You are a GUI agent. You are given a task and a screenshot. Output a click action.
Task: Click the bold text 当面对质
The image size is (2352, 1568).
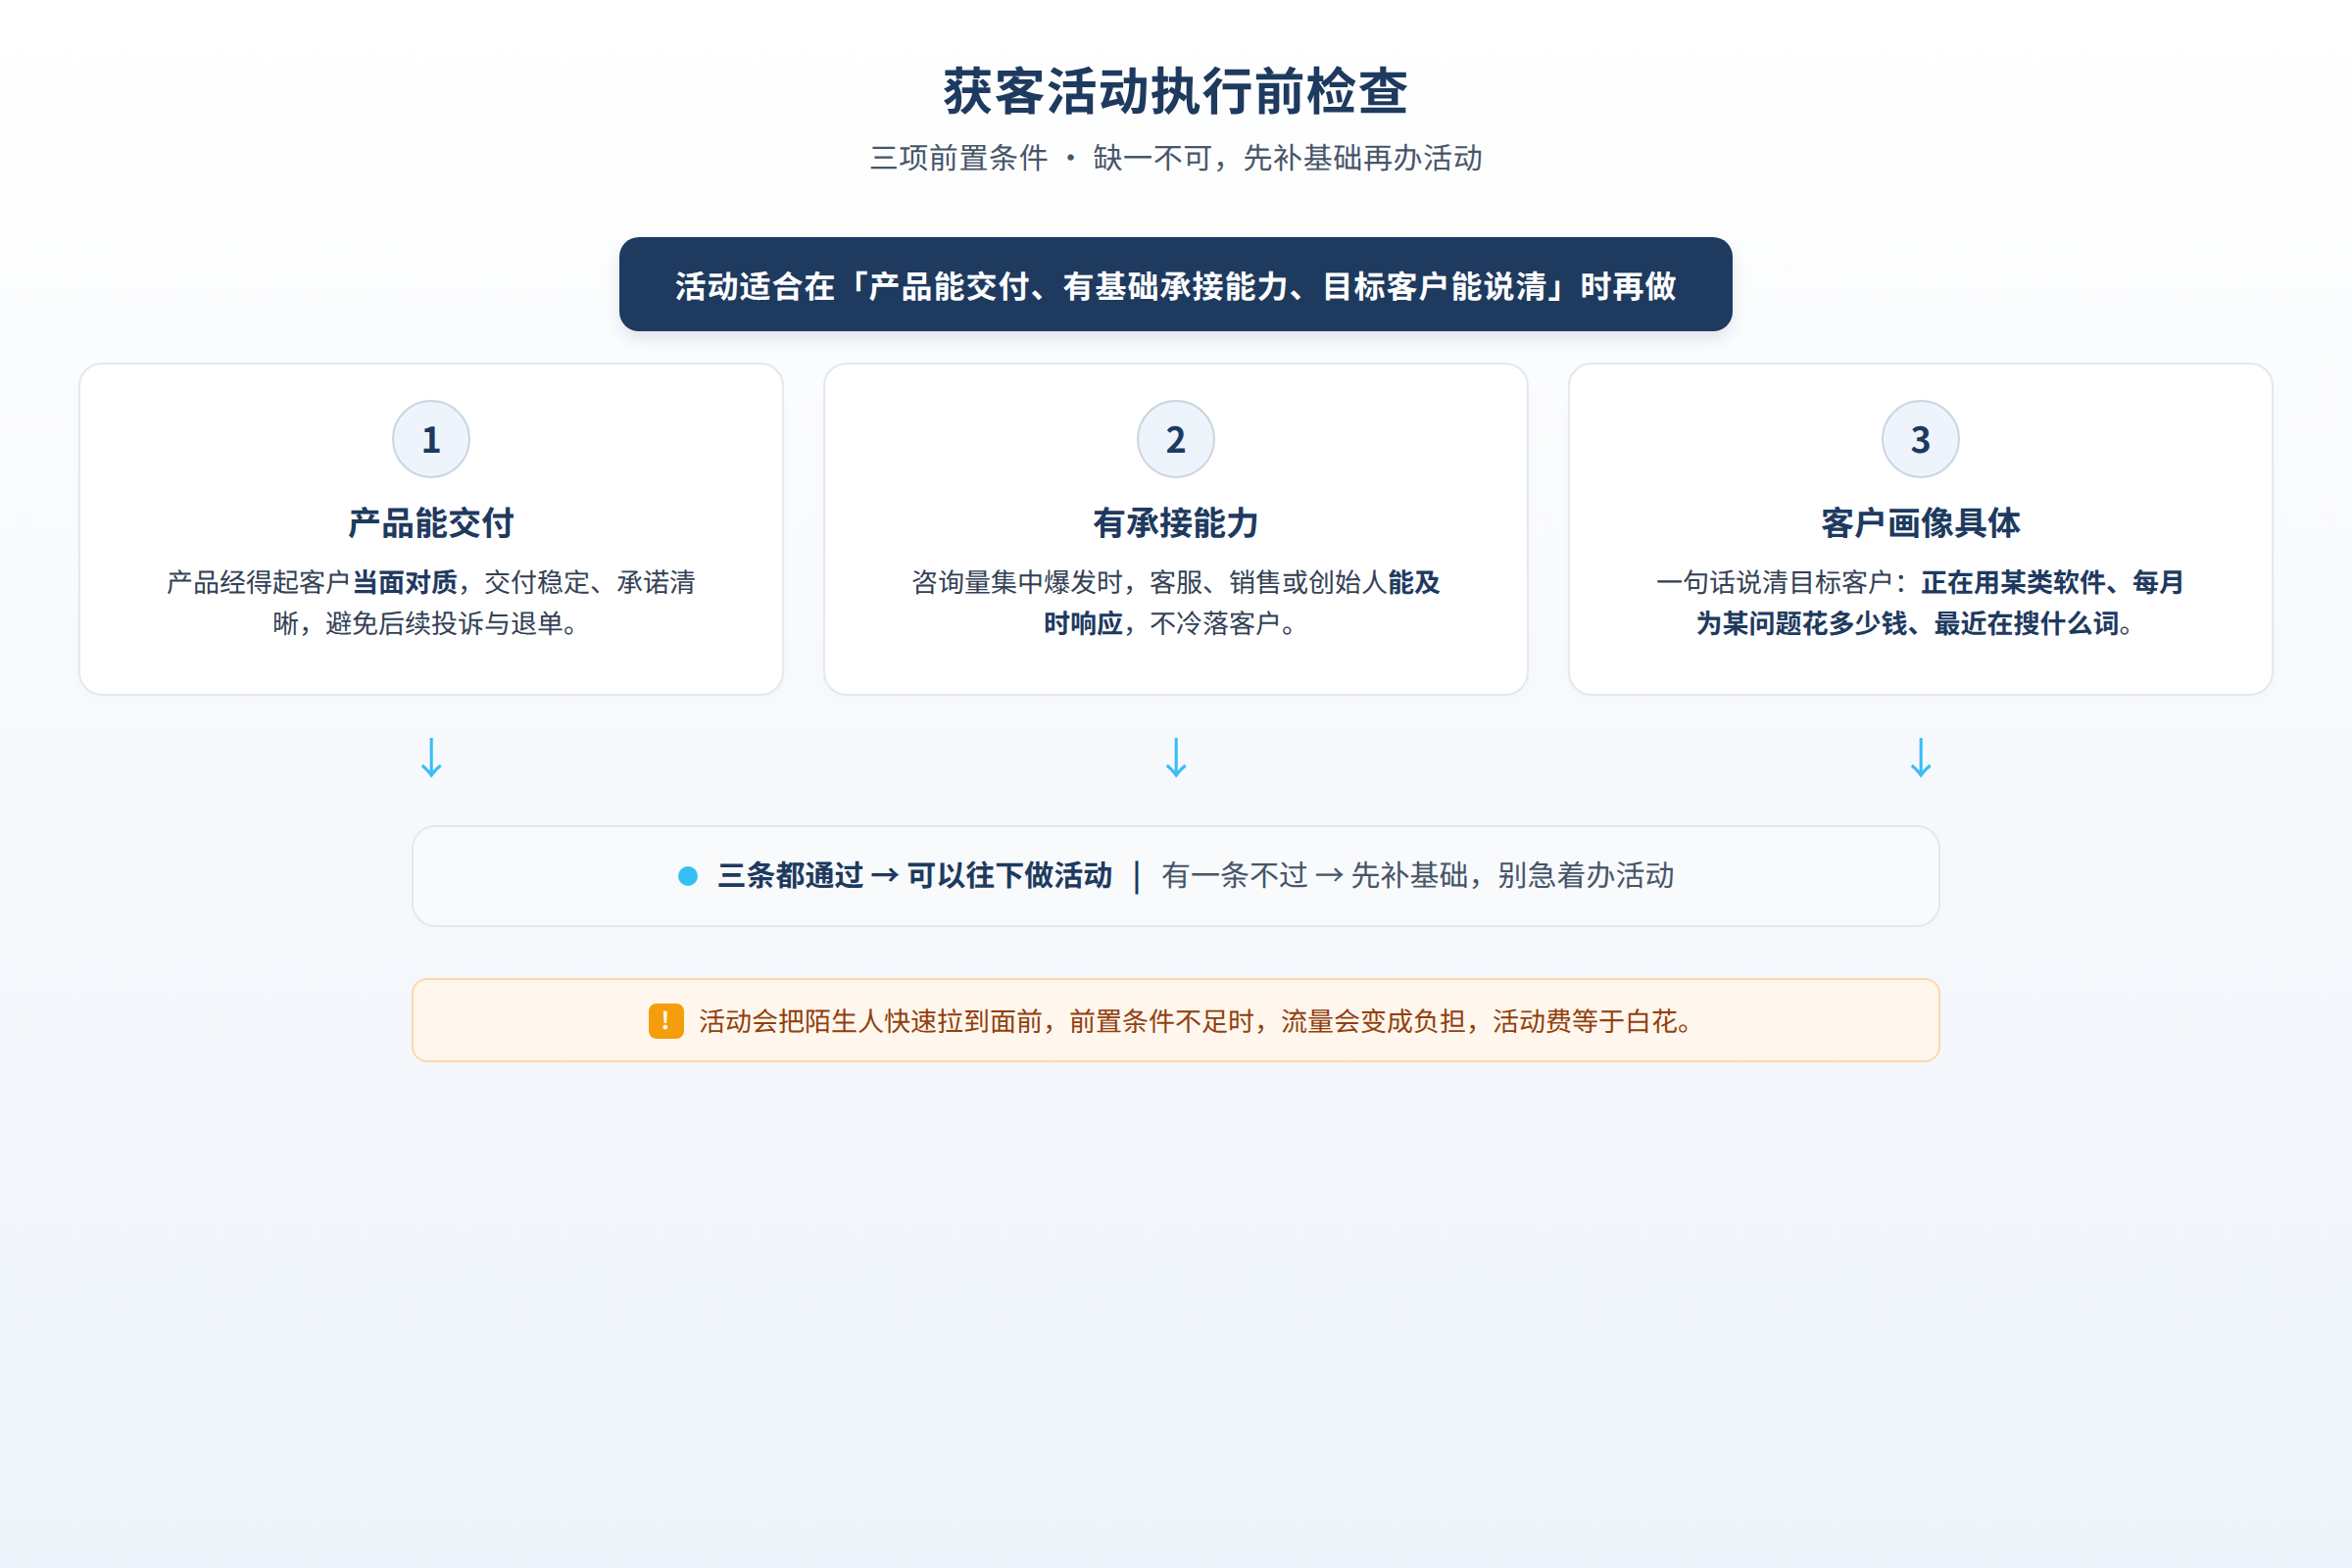coord(405,582)
